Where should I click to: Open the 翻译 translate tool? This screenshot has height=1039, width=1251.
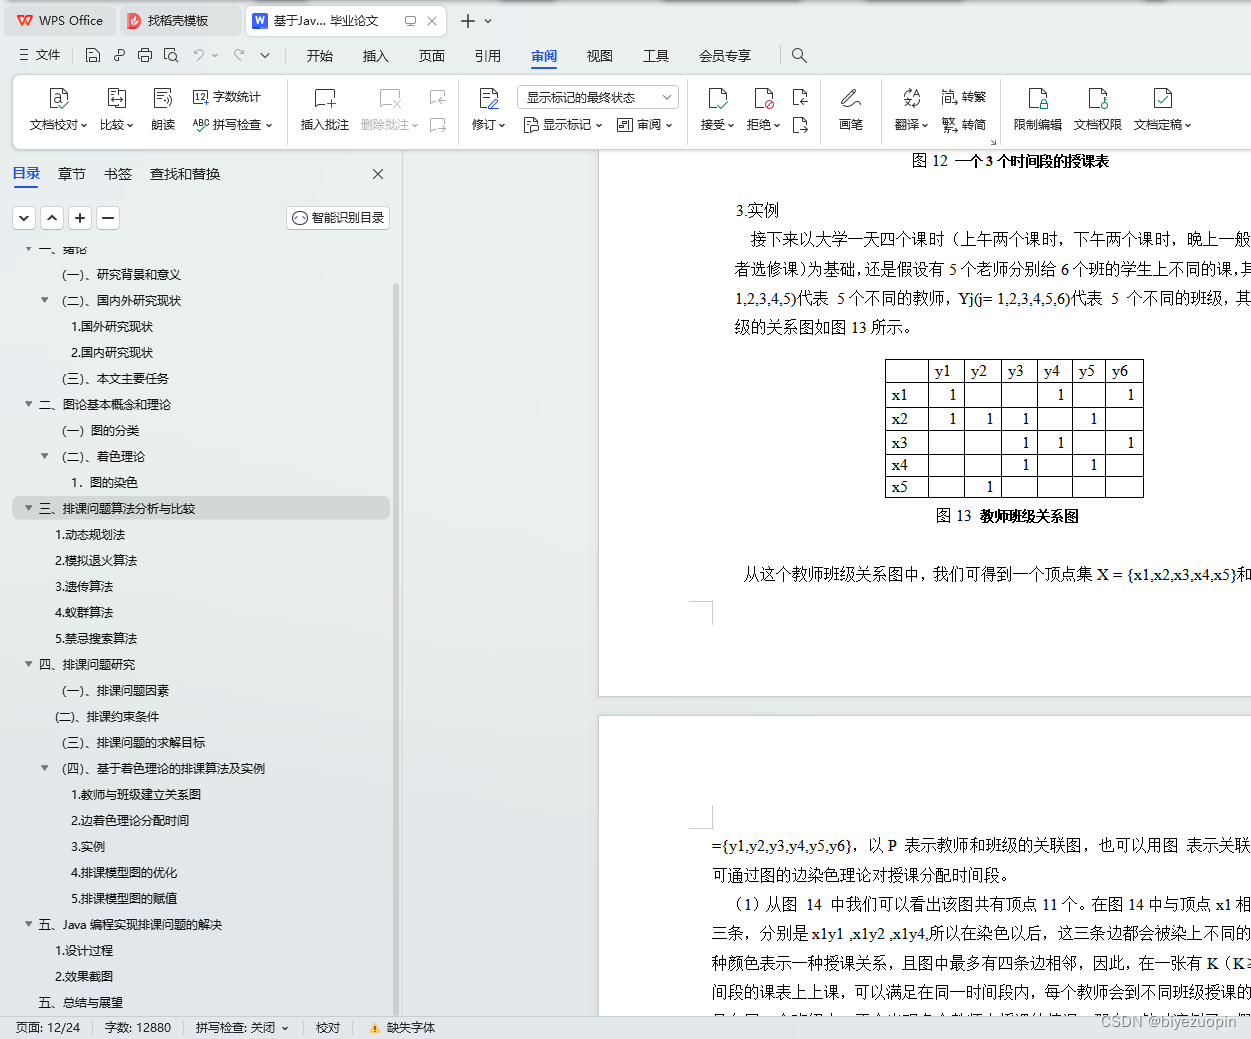pos(911,110)
